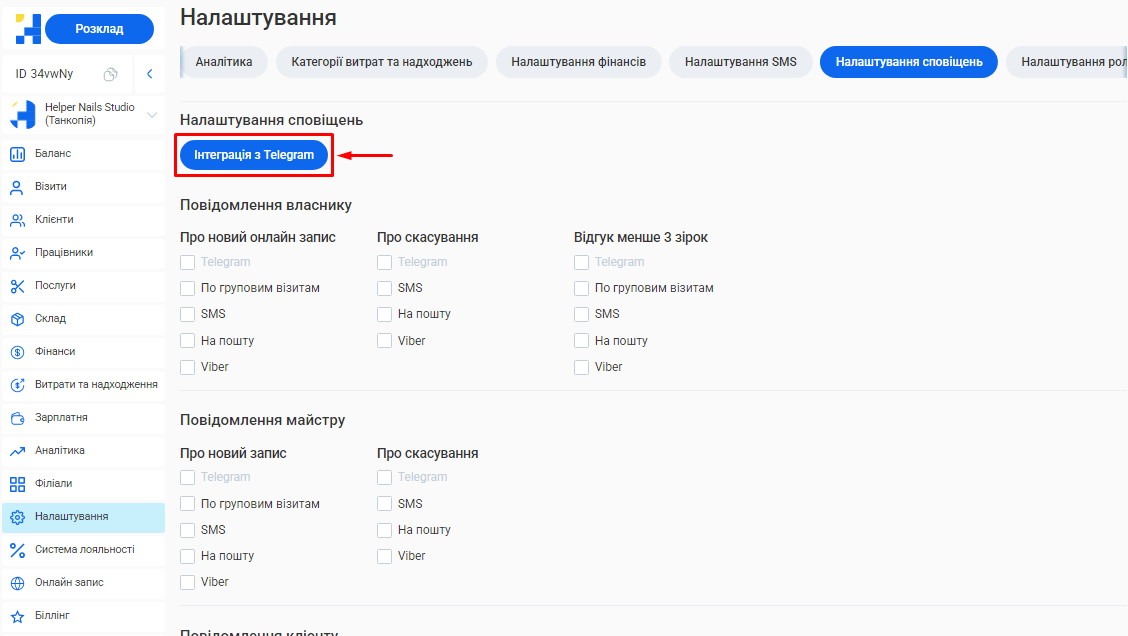The height and width of the screenshot is (636, 1128).
Task: Check Viber under owner's Про скасування
Action: tap(384, 341)
